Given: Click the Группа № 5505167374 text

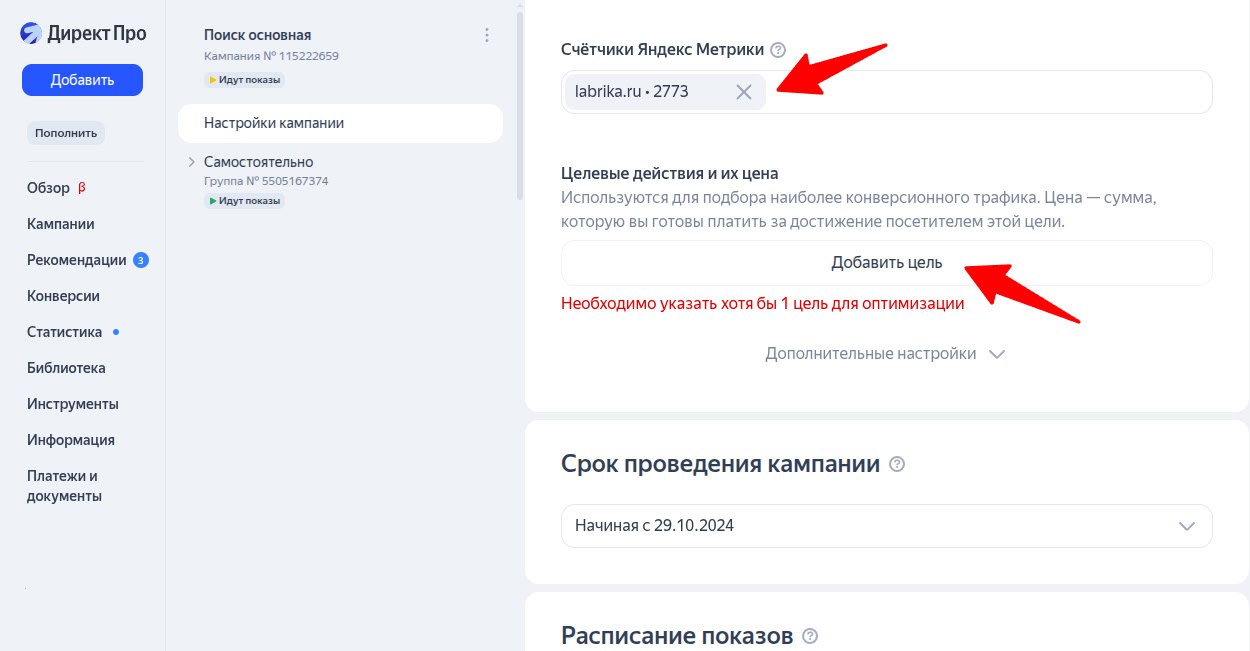Looking at the screenshot, I should click(266, 181).
